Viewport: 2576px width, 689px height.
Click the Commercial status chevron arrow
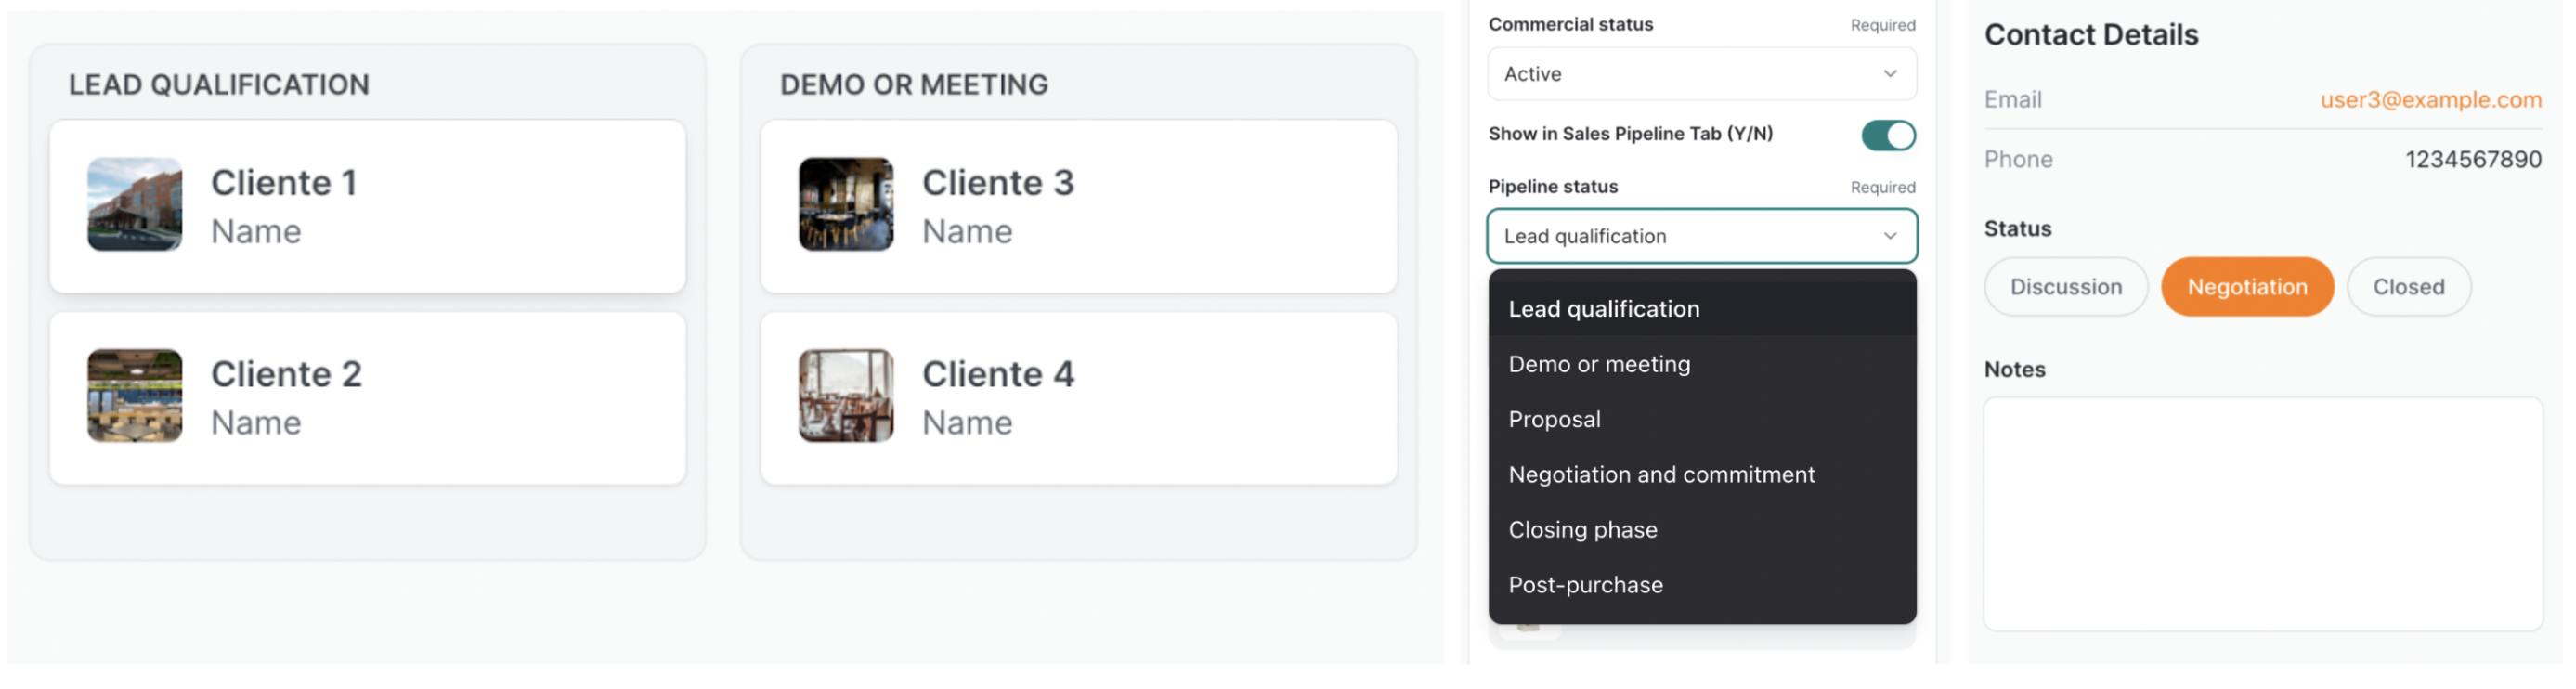(1889, 74)
